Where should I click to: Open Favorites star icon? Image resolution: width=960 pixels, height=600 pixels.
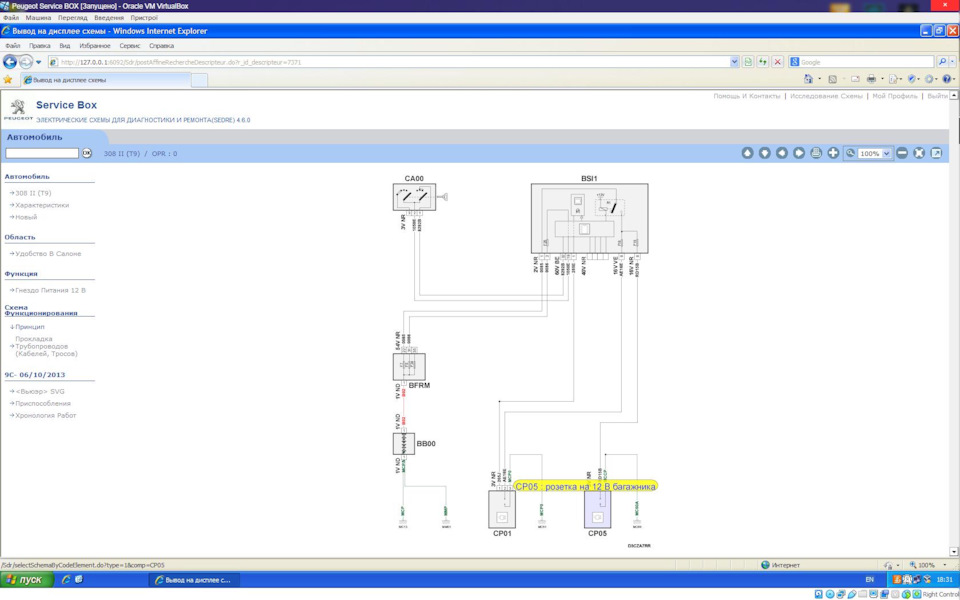pos(7,80)
